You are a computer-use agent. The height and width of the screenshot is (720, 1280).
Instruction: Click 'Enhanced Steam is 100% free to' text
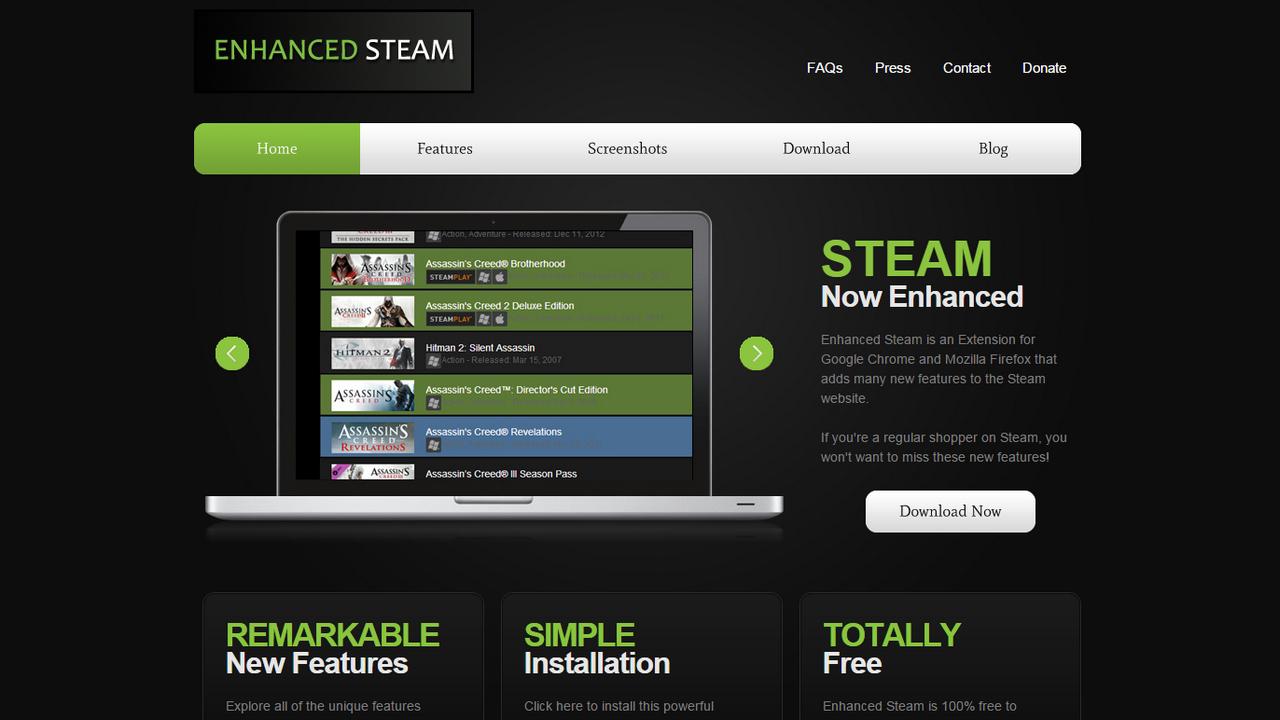920,706
